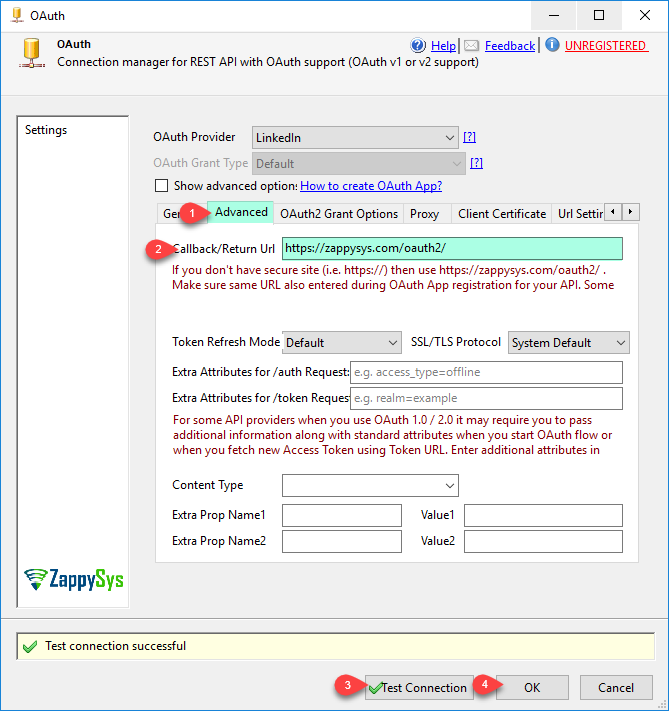Open the Proxy tab

[x=425, y=214]
